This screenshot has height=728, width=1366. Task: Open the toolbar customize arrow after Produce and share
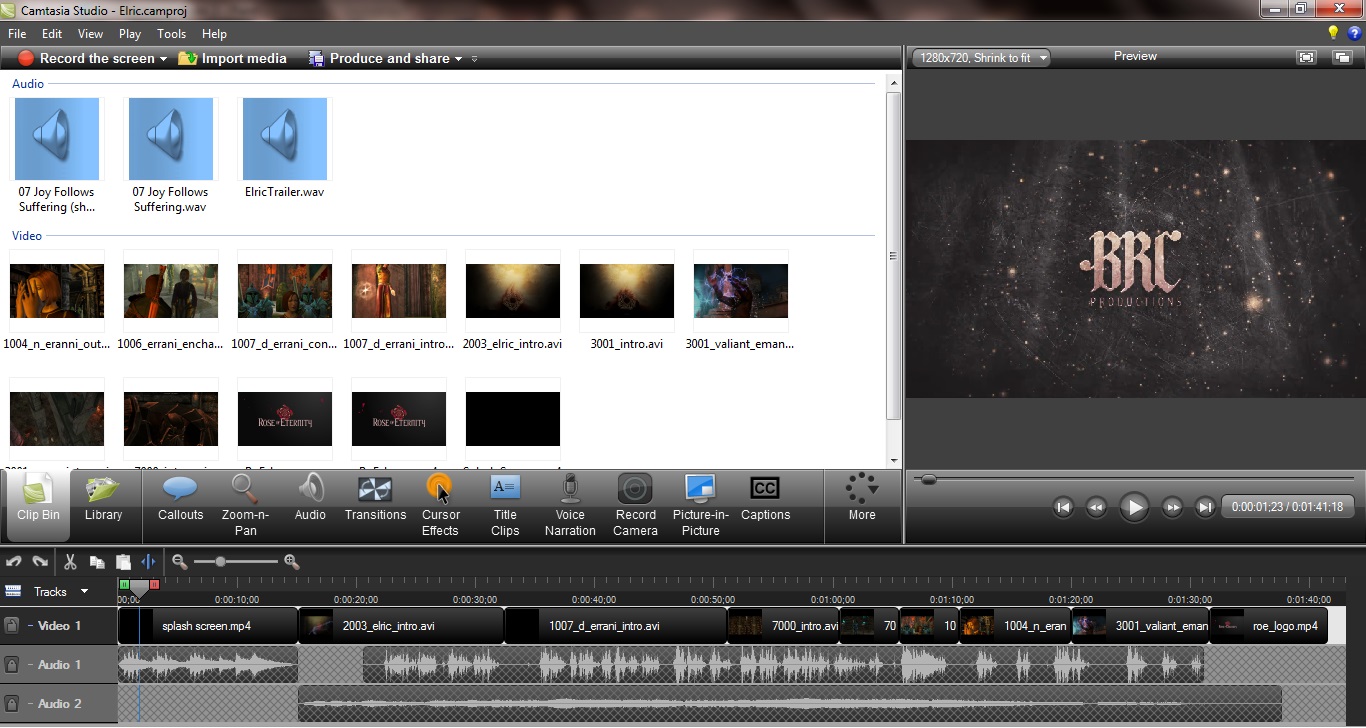[x=474, y=59]
